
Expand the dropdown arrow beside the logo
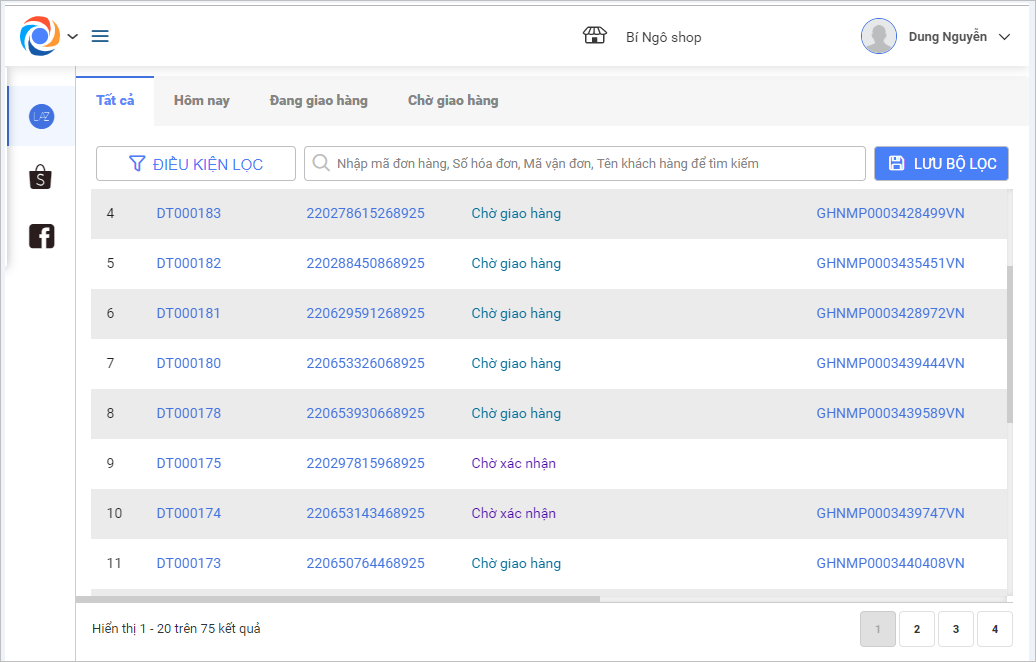click(73, 37)
